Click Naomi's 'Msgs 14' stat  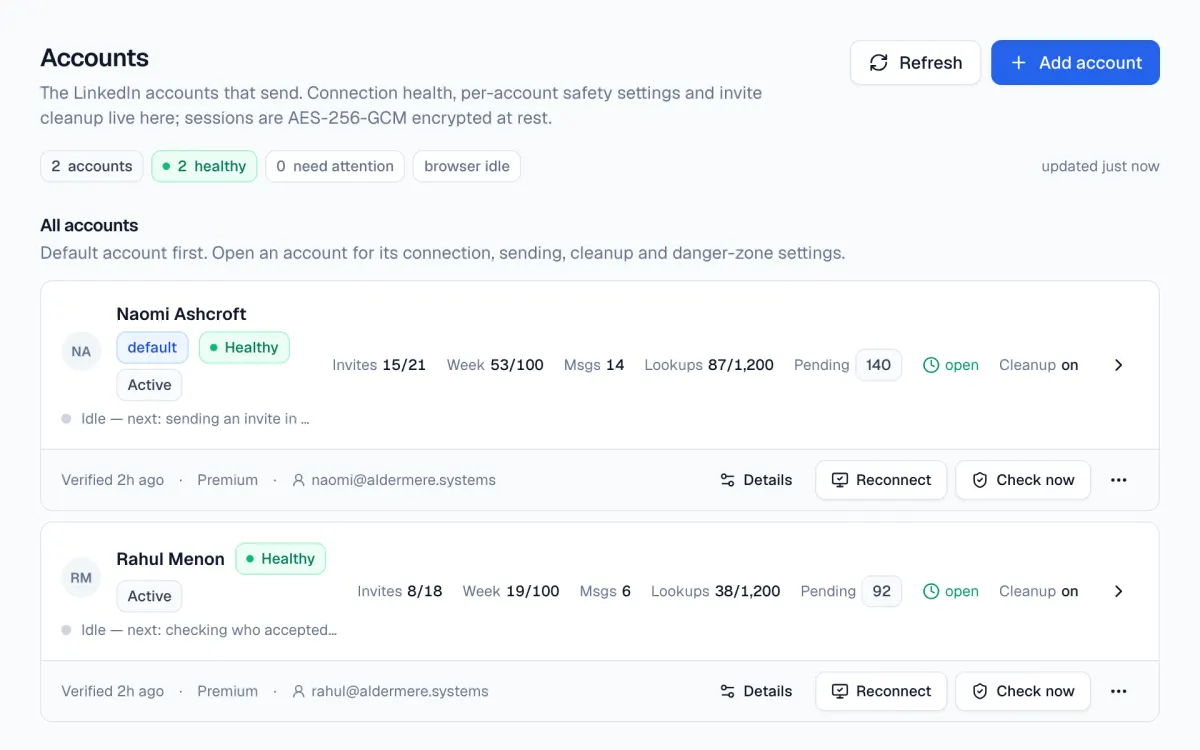point(594,365)
